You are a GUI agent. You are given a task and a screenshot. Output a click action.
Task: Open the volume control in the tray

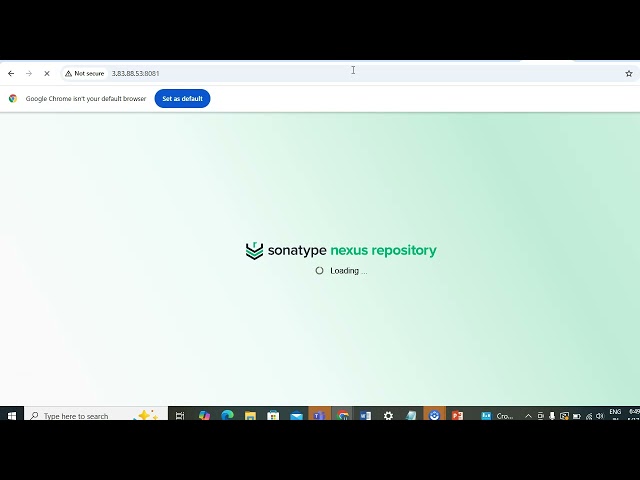(600, 416)
